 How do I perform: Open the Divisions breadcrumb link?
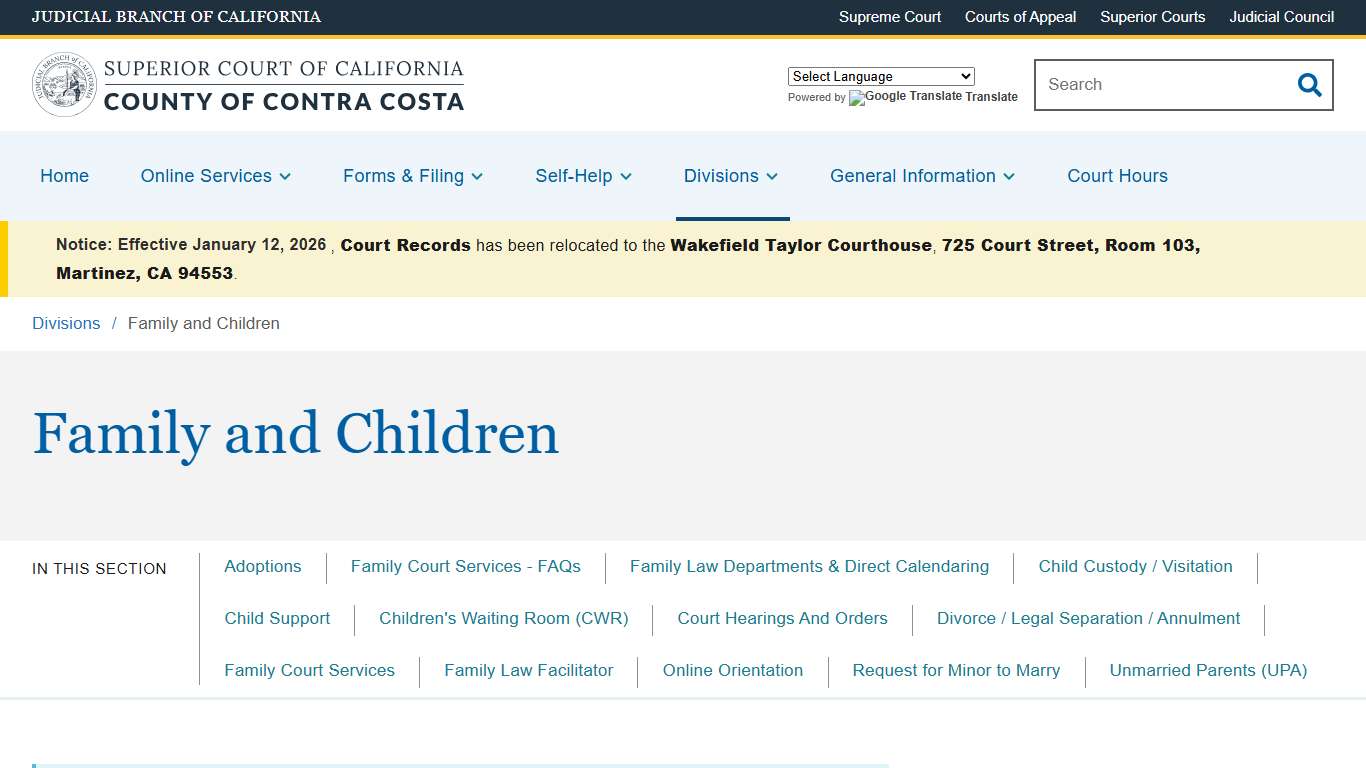(x=66, y=323)
